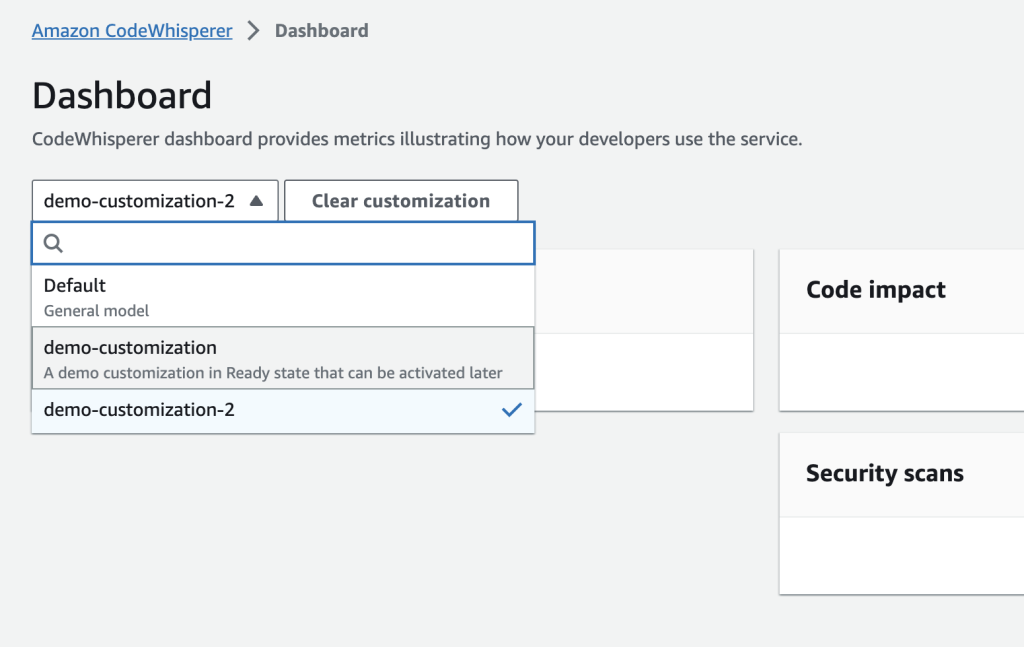1024x647 pixels.
Task: Click the Dashboard page heading
Action: click(122, 96)
